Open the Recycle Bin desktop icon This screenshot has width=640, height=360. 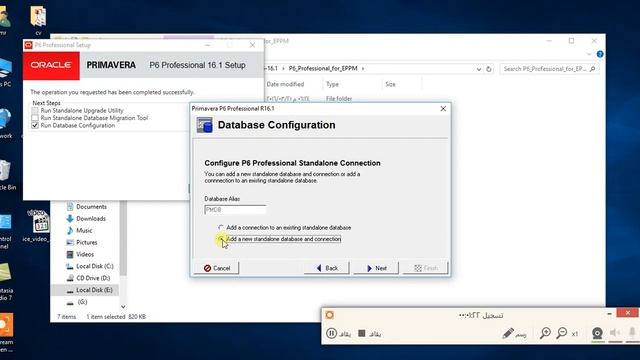[6, 175]
